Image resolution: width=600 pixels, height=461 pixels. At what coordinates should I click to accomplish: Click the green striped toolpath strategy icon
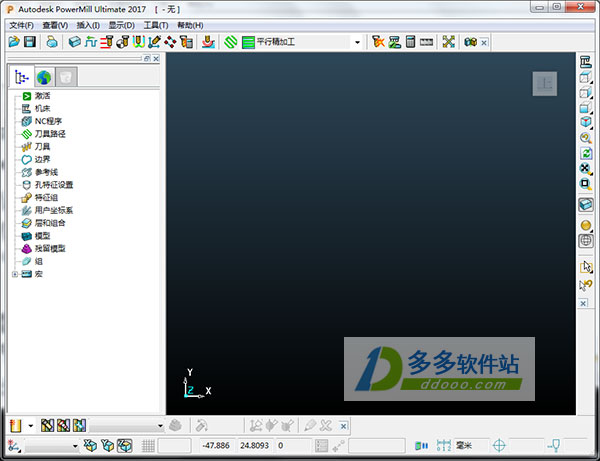click(x=248, y=42)
